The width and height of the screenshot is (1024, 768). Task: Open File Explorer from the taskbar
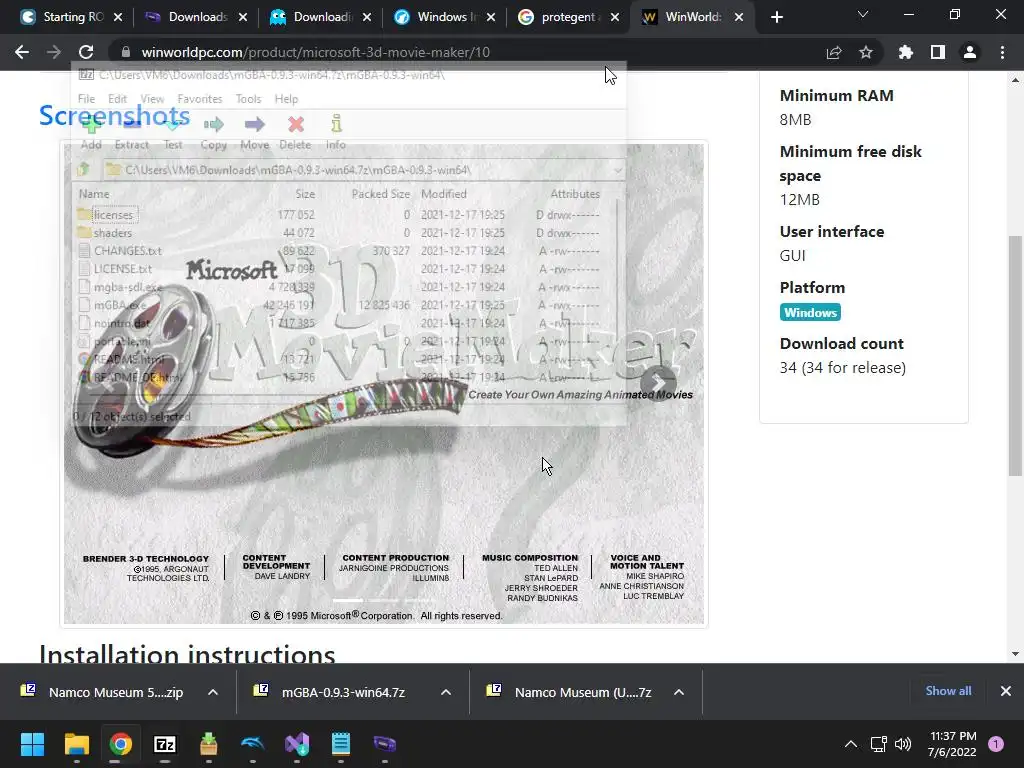[76, 744]
